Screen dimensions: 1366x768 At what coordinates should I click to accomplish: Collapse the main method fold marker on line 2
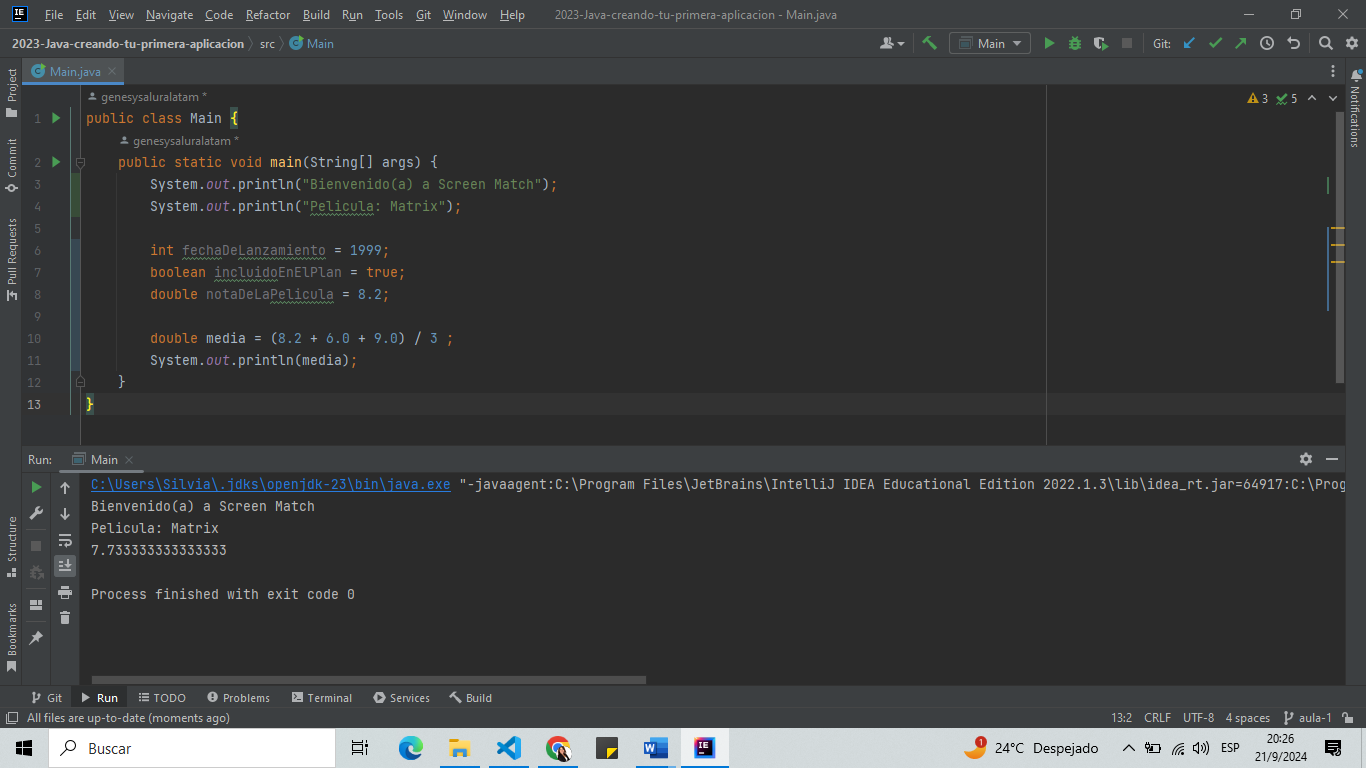point(80,162)
